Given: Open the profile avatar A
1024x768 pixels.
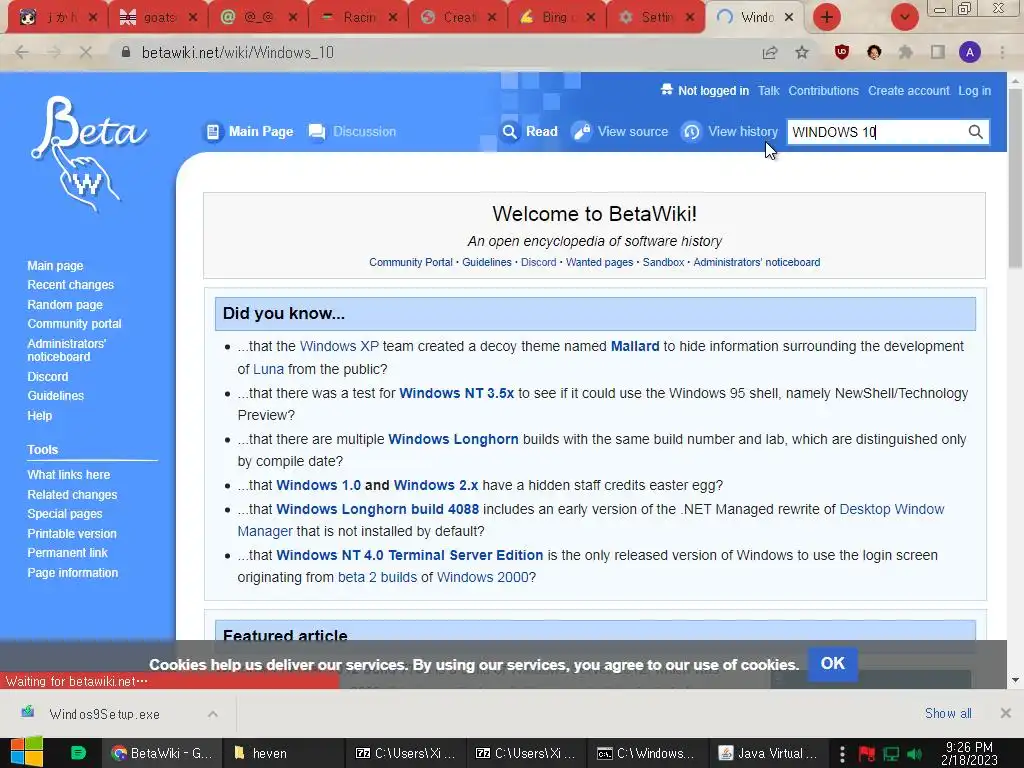Looking at the screenshot, I should tap(970, 52).
